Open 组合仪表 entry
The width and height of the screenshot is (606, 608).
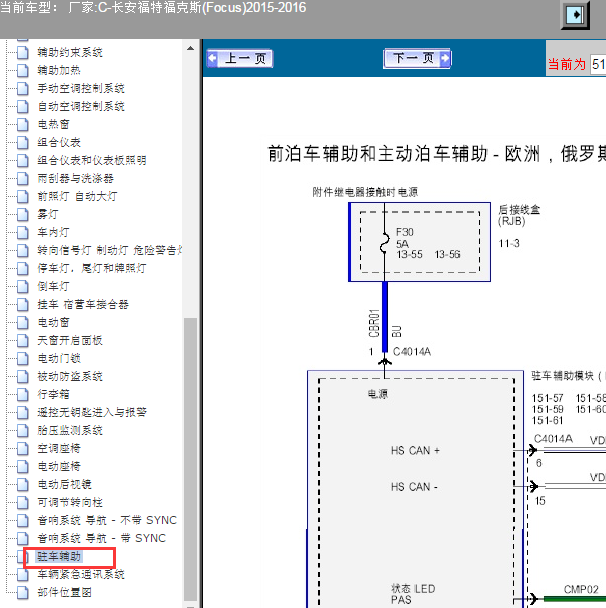(x=59, y=142)
